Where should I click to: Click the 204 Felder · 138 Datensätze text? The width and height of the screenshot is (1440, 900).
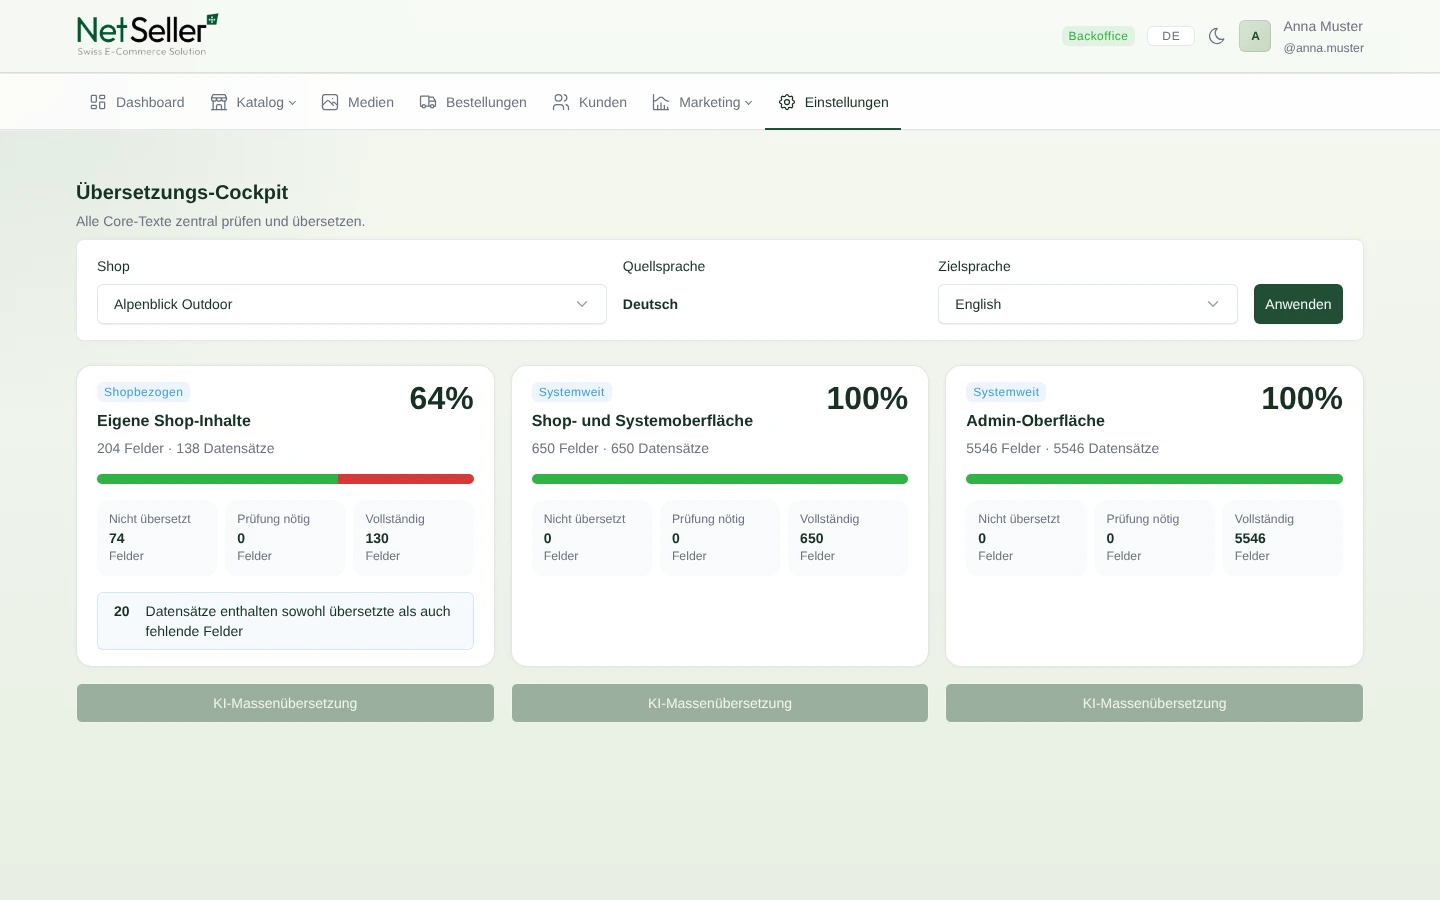tap(186, 448)
